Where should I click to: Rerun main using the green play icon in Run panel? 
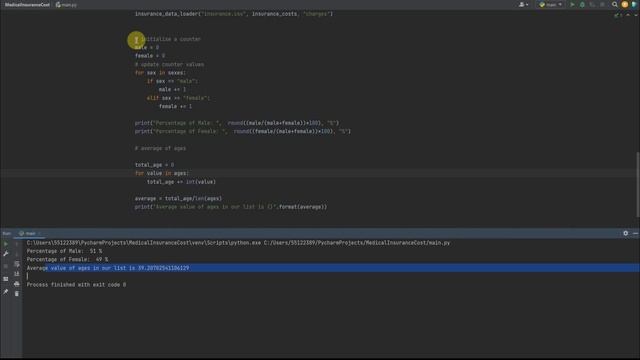pos(6,244)
